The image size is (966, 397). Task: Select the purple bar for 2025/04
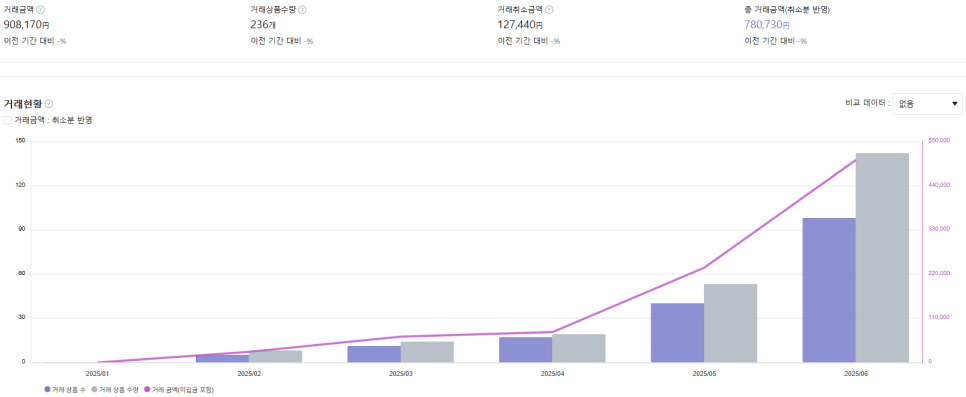[x=526, y=350]
